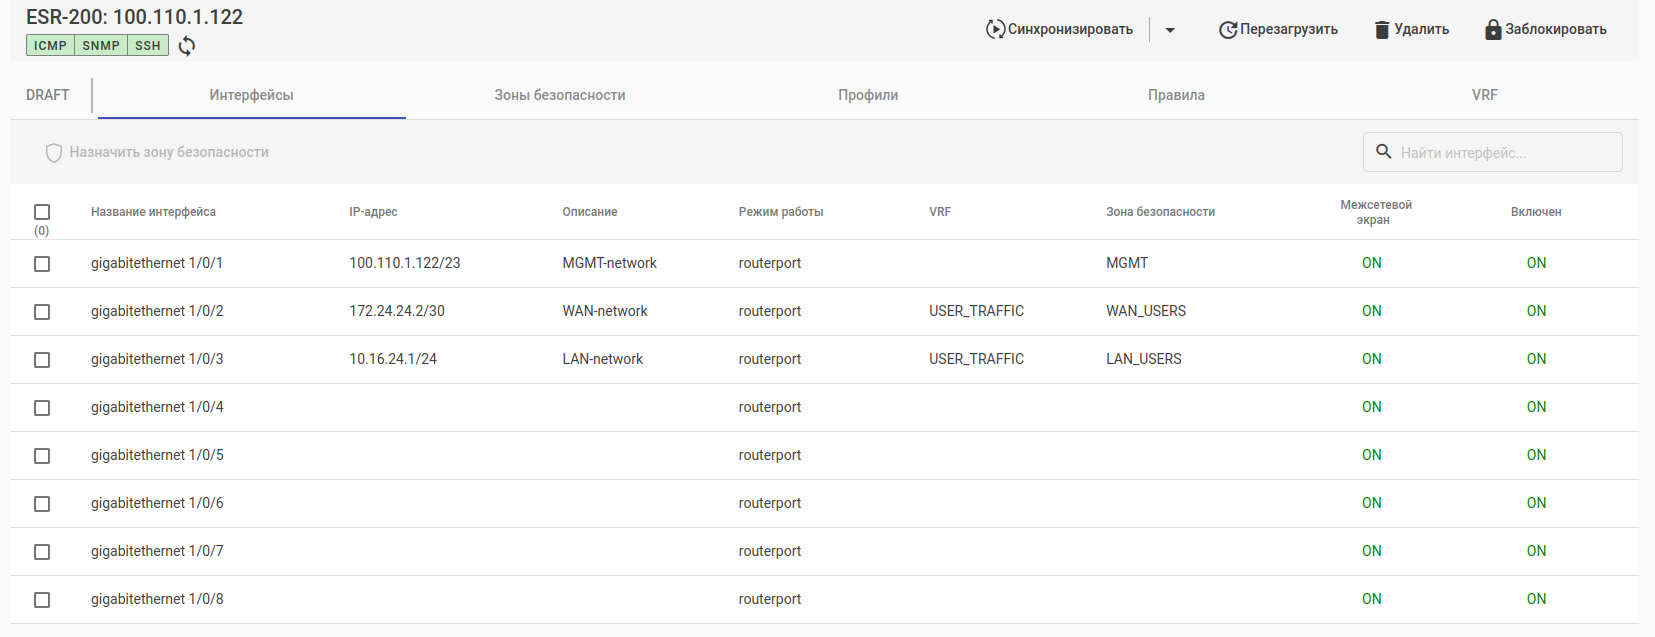The image size is (1655, 637).
Task: Open the Правила tab
Action: coord(1176,95)
